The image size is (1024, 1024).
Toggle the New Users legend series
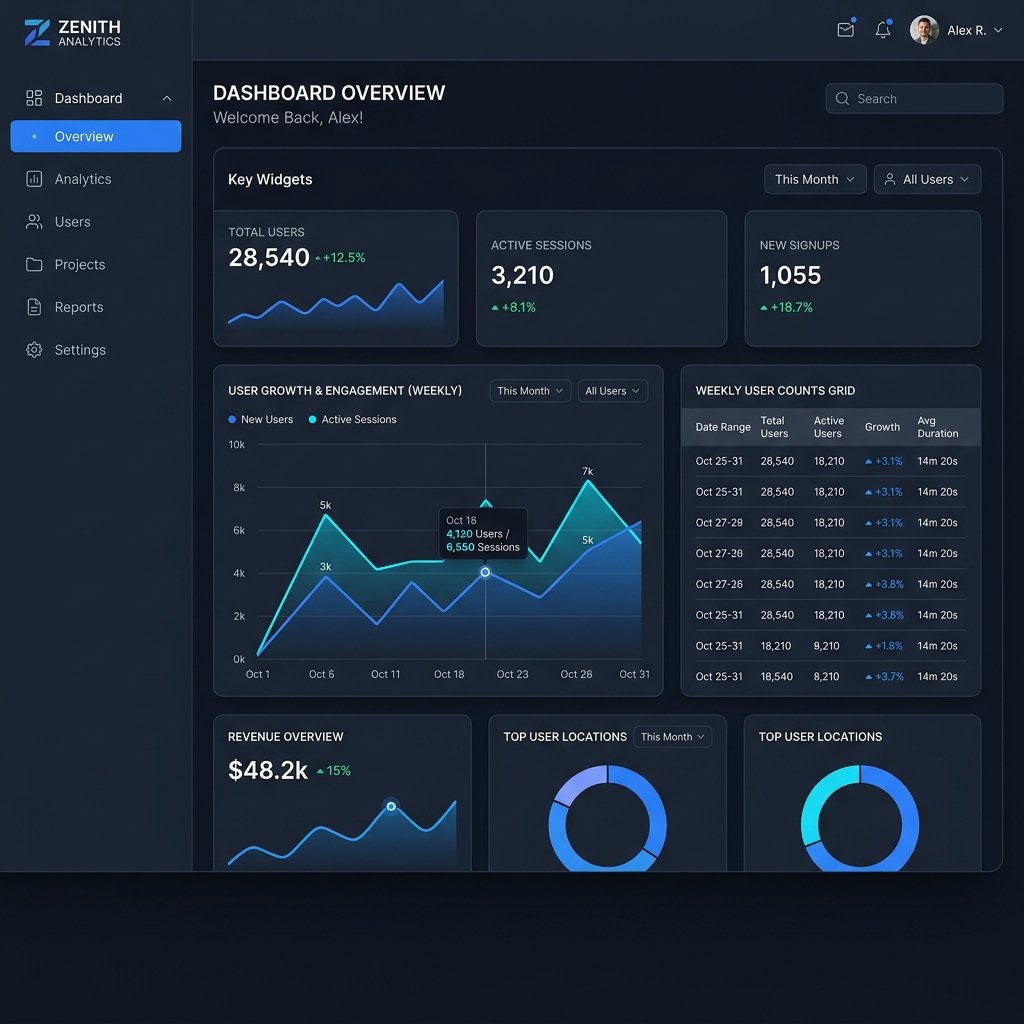[x=261, y=419]
